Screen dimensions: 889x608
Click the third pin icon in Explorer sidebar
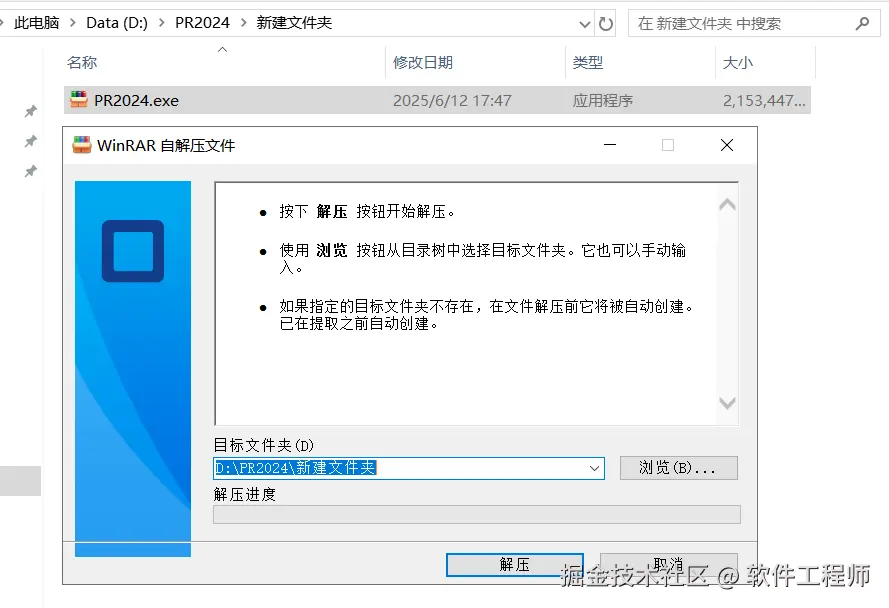pos(31,171)
